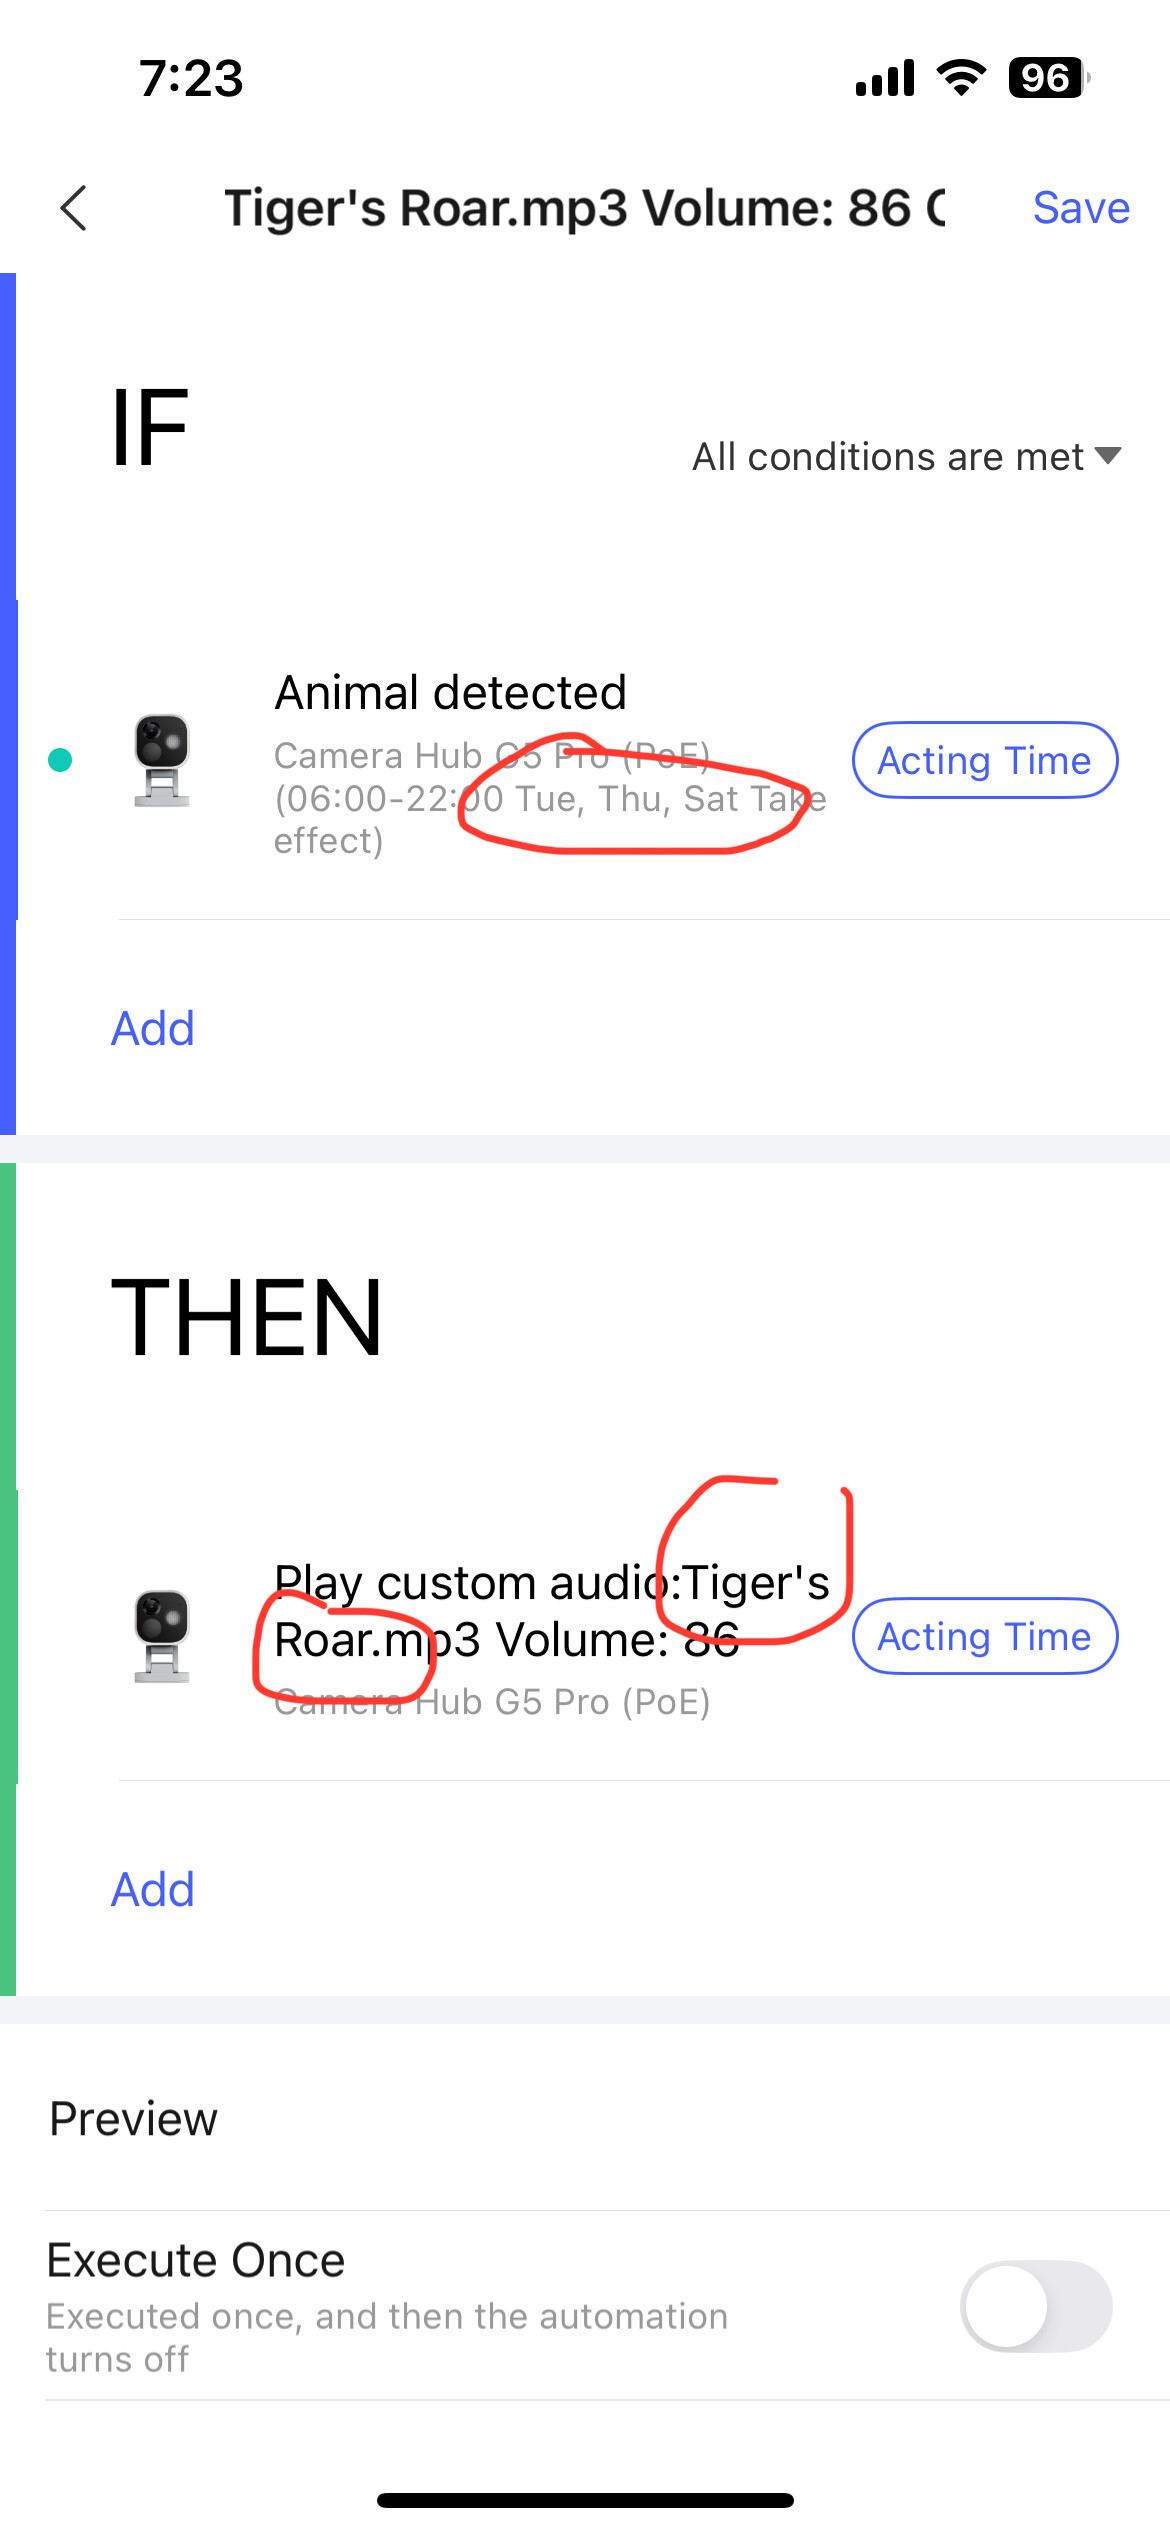Open Acting Time for Animal detected condition
Viewport: 1170px width, 2532px height.
984,760
